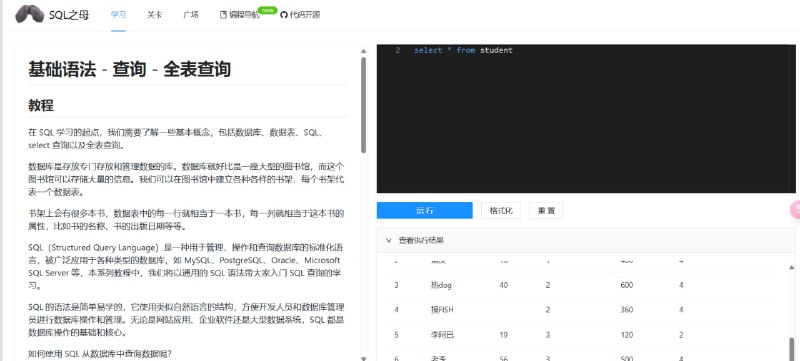Click the results table scrollbar thumb
This screenshot has width=800, height=361.
click(x=791, y=349)
